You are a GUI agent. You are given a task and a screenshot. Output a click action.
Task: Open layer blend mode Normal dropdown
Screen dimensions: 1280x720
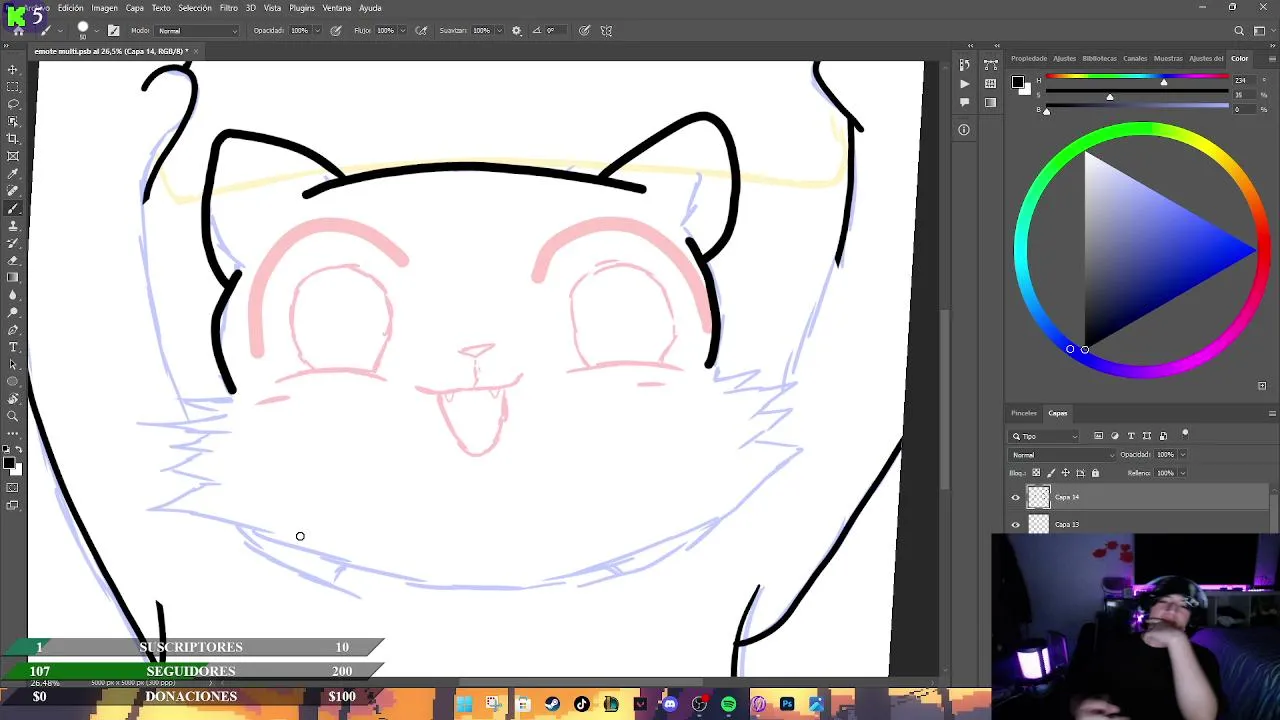coord(1062,455)
